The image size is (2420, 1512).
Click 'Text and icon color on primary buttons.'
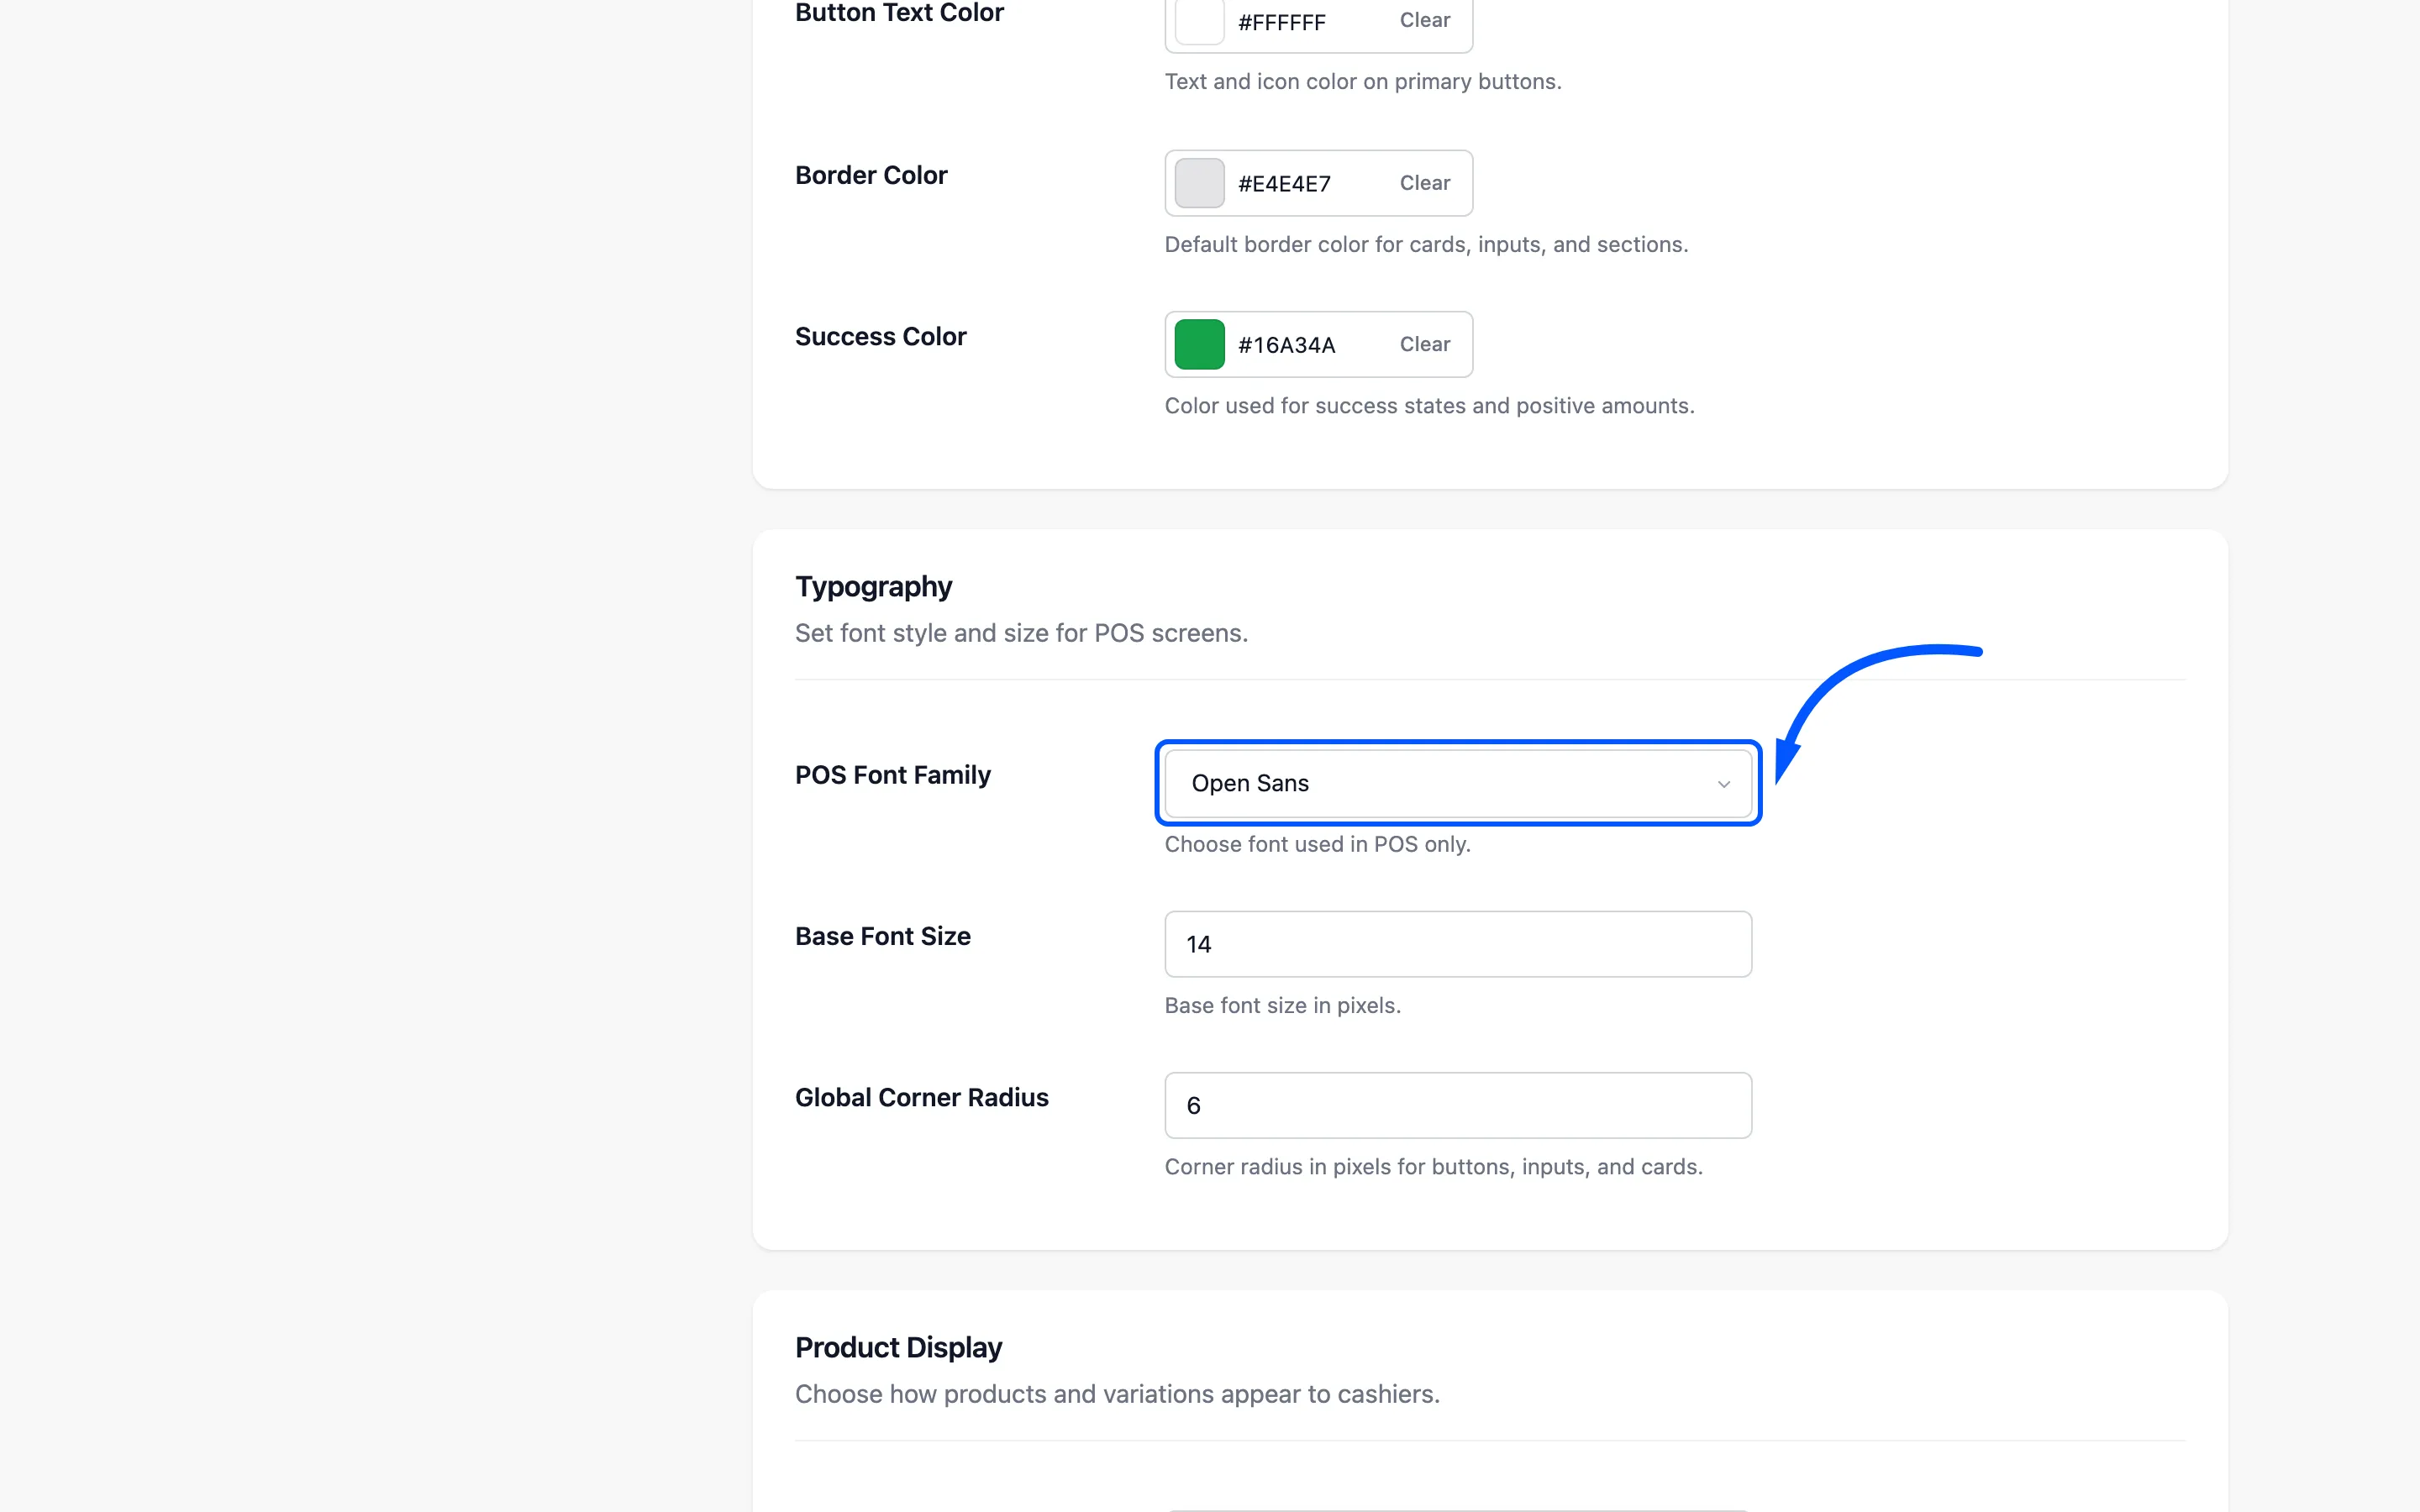pyautogui.click(x=1362, y=81)
